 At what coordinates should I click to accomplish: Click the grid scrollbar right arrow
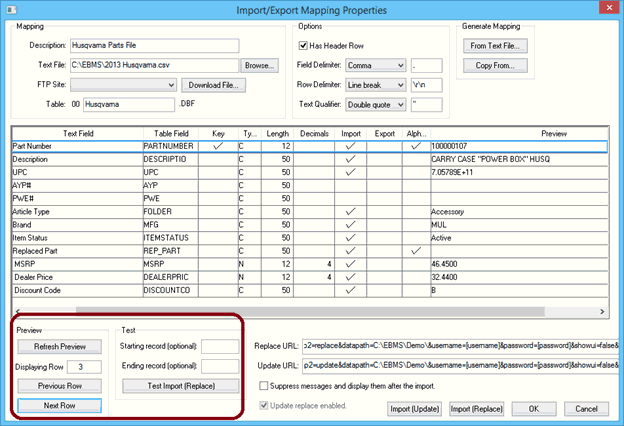coord(602,312)
